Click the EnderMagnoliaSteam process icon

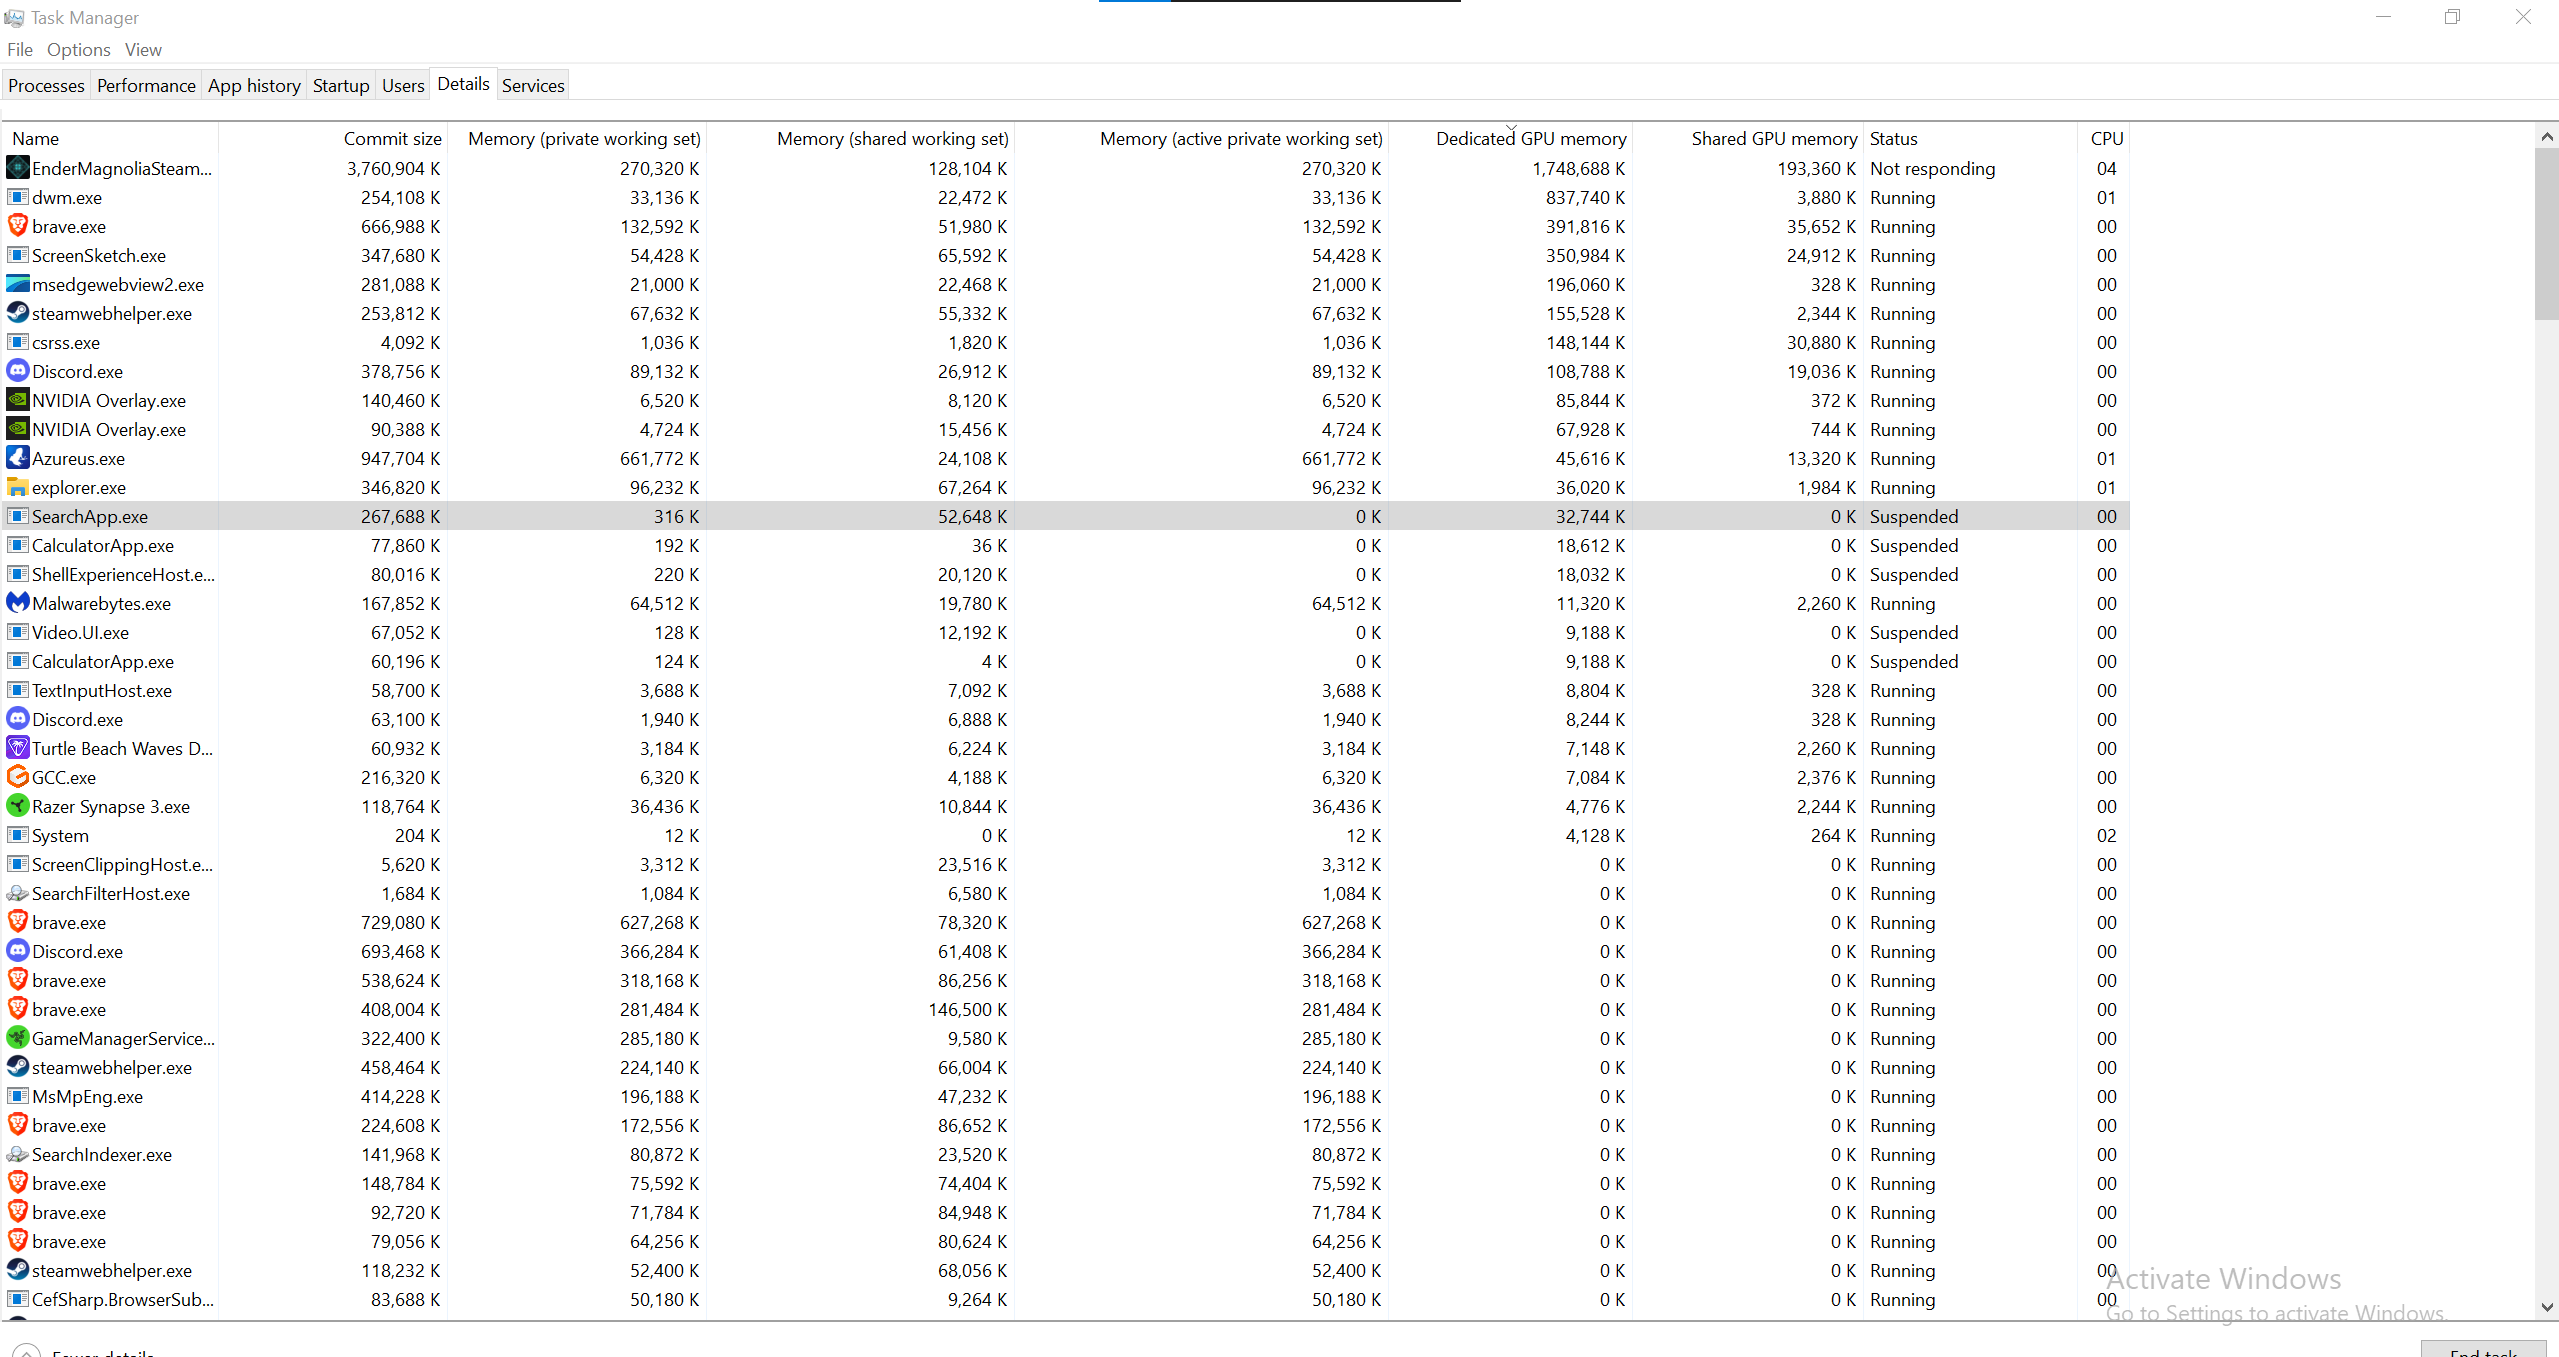click(x=18, y=168)
